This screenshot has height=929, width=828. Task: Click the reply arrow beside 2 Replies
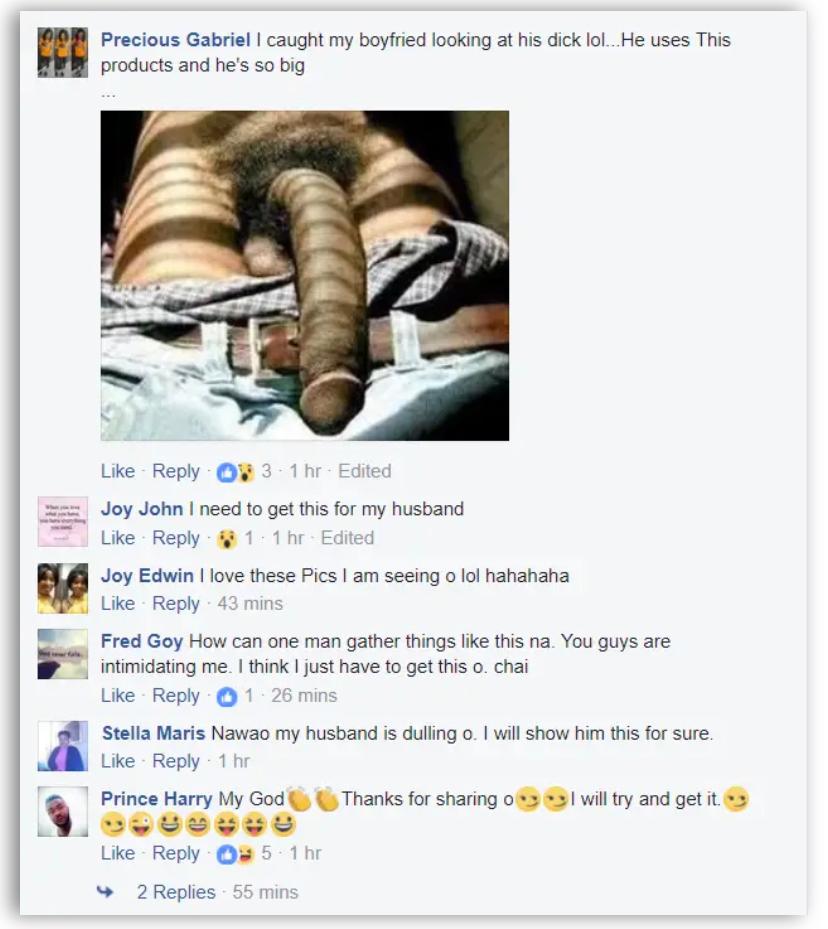coord(105,891)
